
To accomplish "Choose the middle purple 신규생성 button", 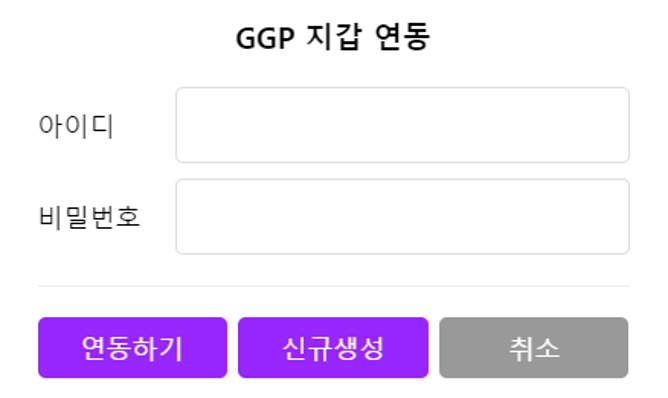I will point(333,348).
